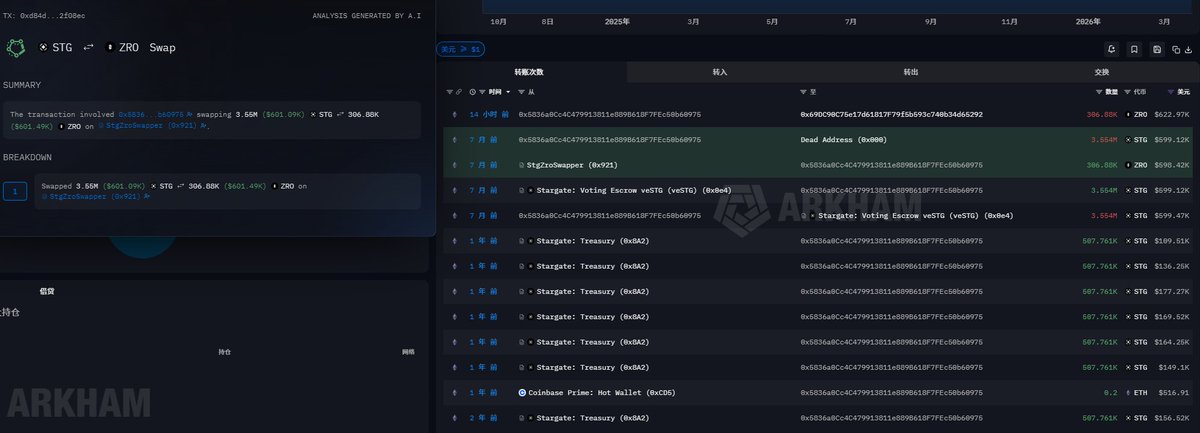Viewport: 1200px width, 433px height.
Task: Switch to the 转出 tab
Action: click(910, 72)
